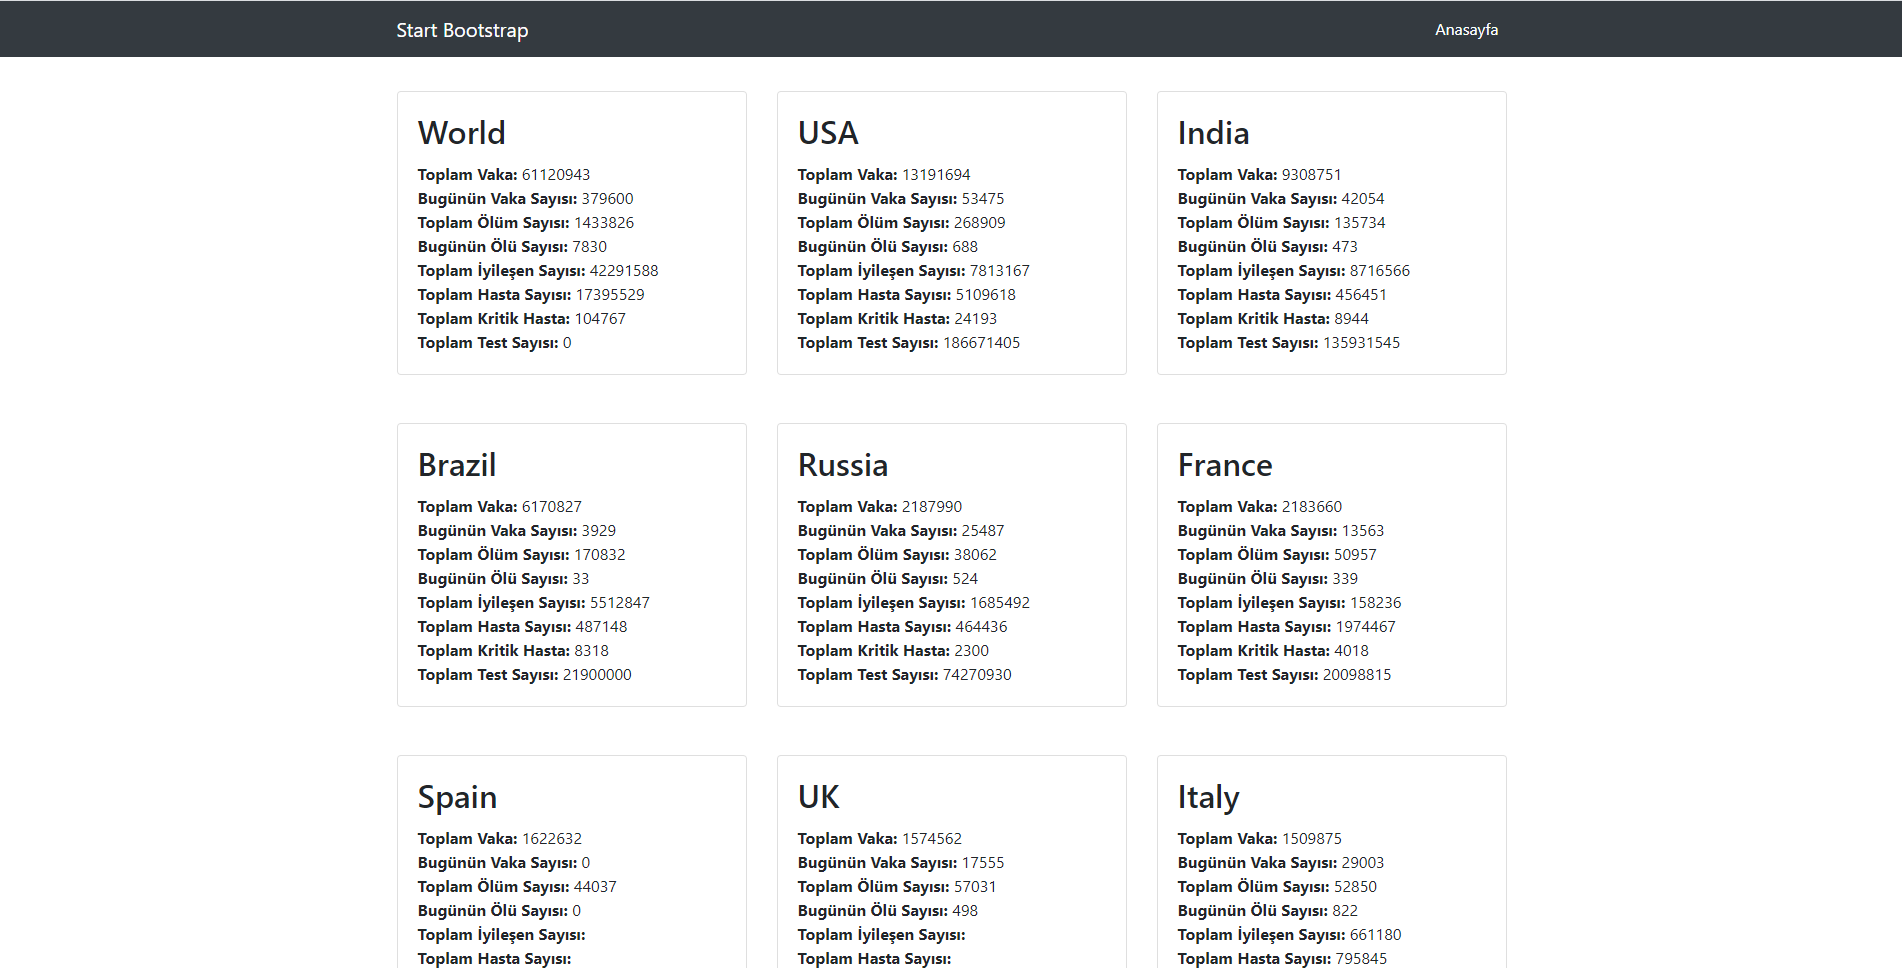Select the USA card heading
Image resolution: width=1902 pixels, height=968 pixels.
tap(828, 133)
